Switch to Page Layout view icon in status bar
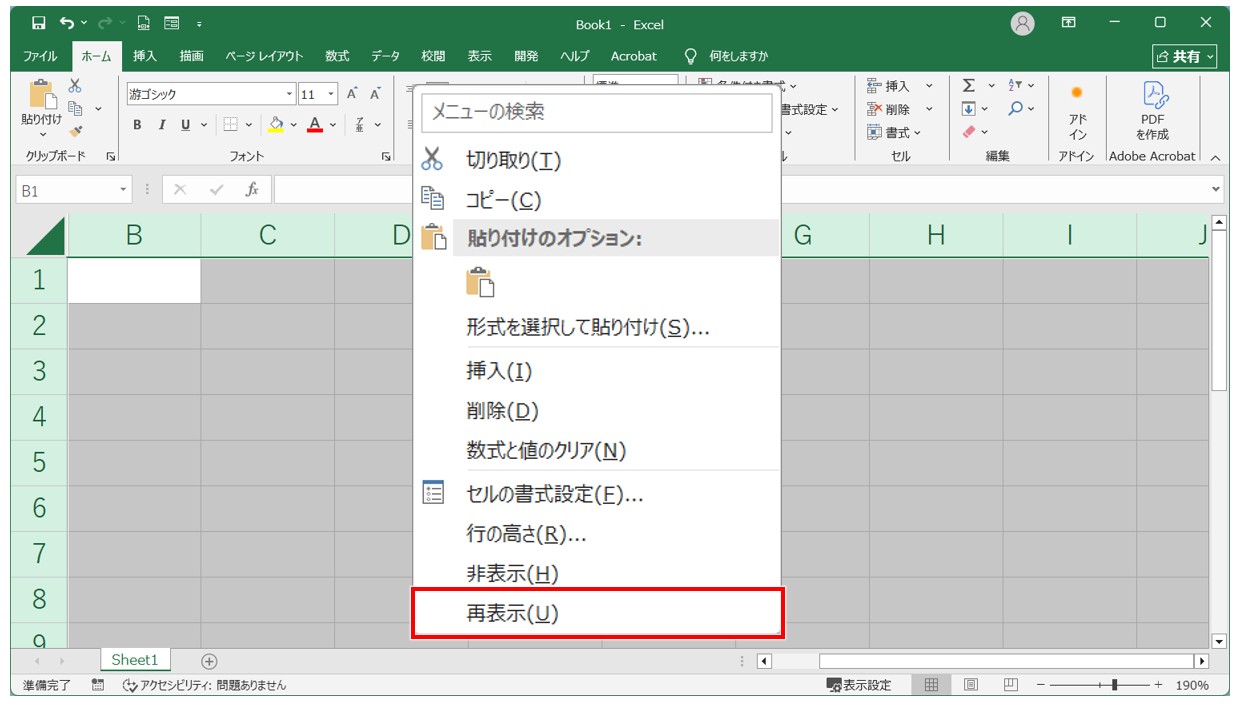The height and width of the screenshot is (705, 1237). point(970,685)
